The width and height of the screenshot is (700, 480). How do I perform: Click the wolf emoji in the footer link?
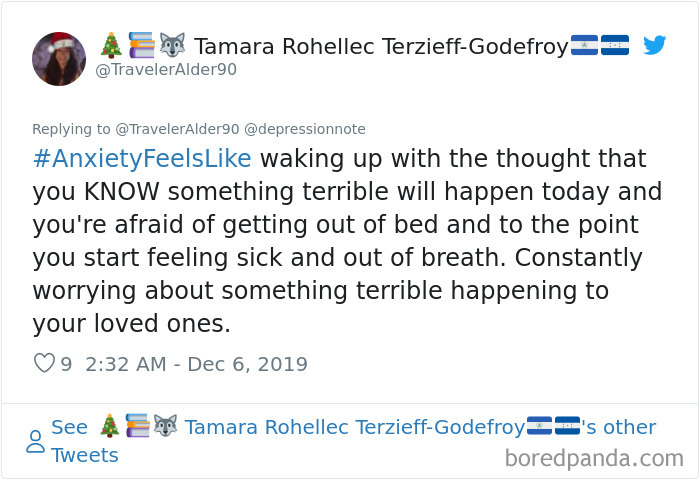(x=166, y=428)
